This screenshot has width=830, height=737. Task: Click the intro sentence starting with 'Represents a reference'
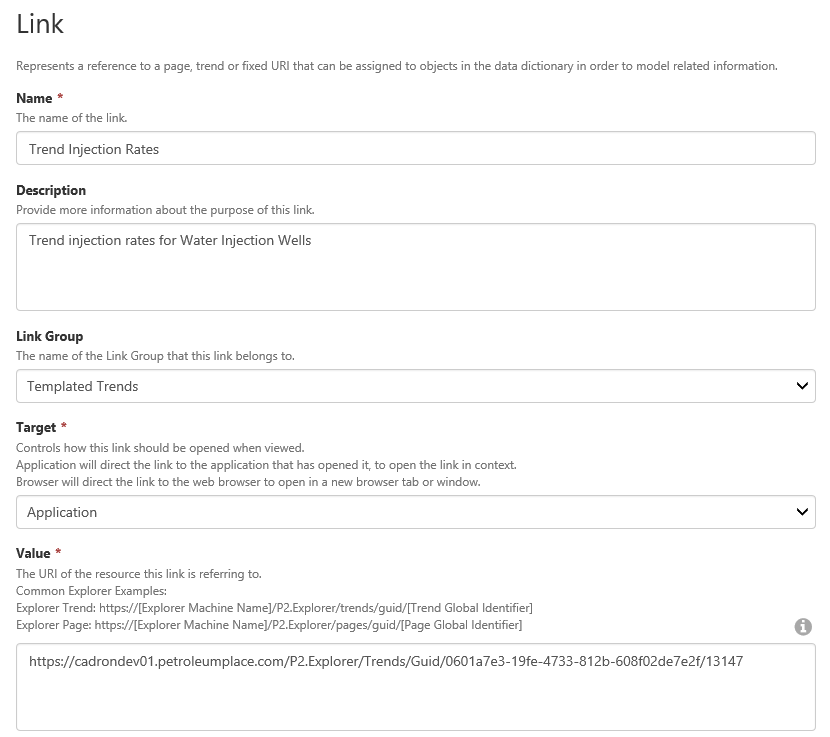pos(396,66)
